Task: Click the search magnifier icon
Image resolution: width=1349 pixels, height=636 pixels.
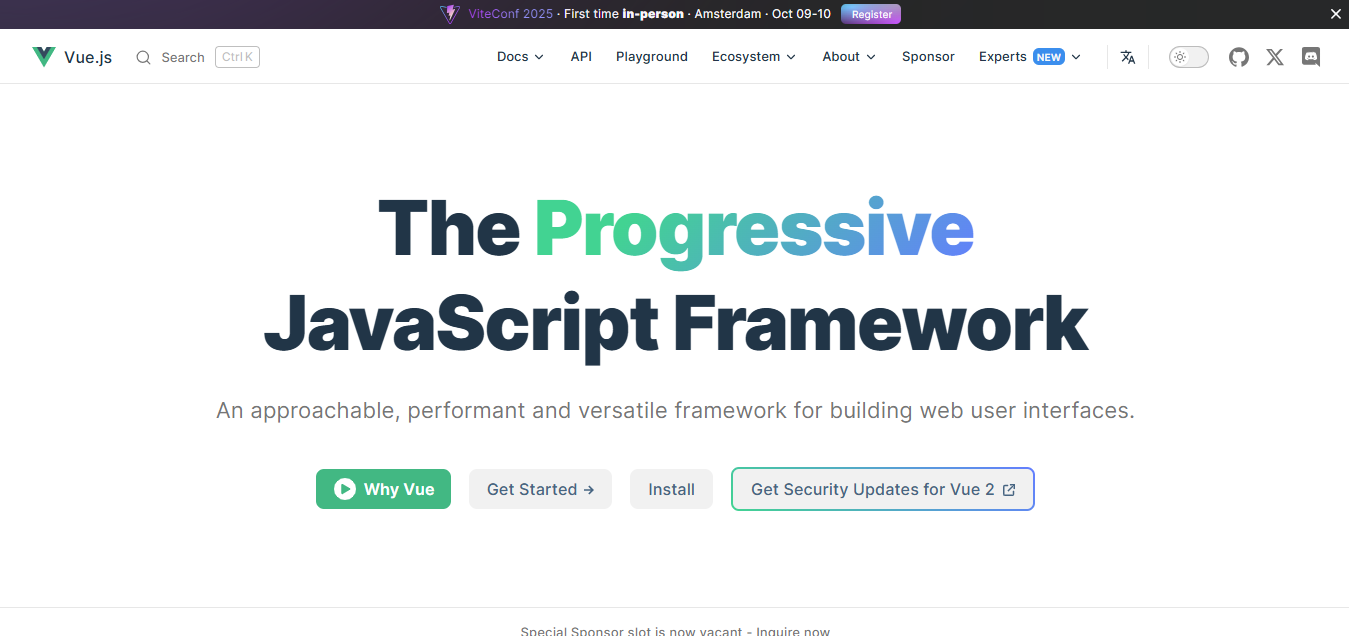Action: [x=144, y=57]
